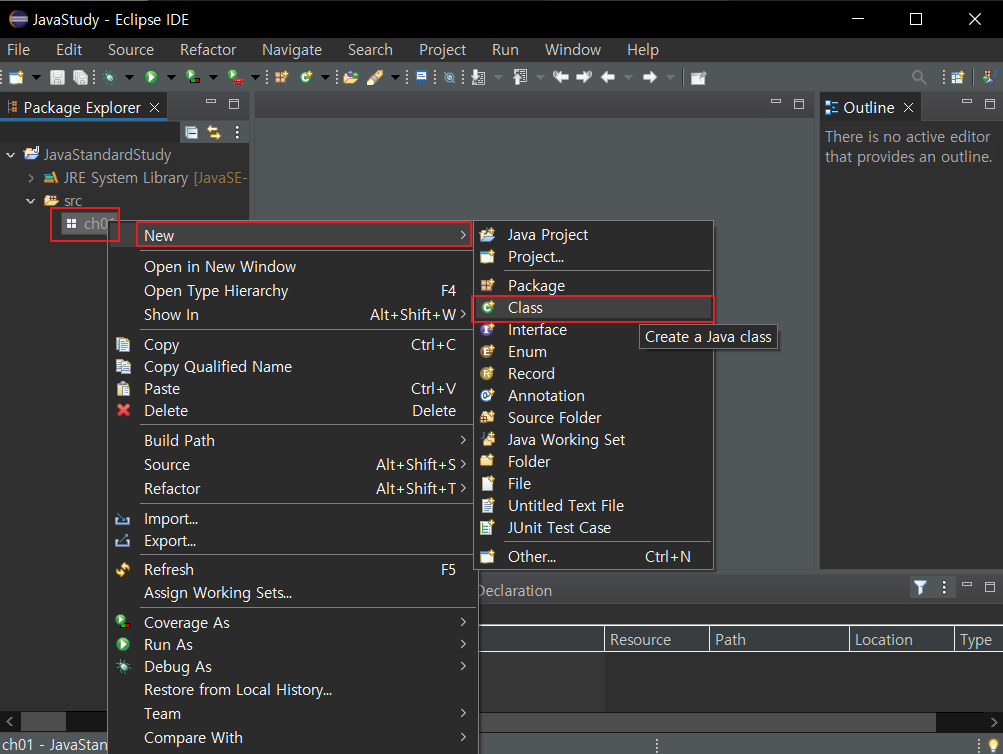Choose JUnit Test Case in New submenu
Viewport: 1003px width, 754px height.
(x=593, y=528)
